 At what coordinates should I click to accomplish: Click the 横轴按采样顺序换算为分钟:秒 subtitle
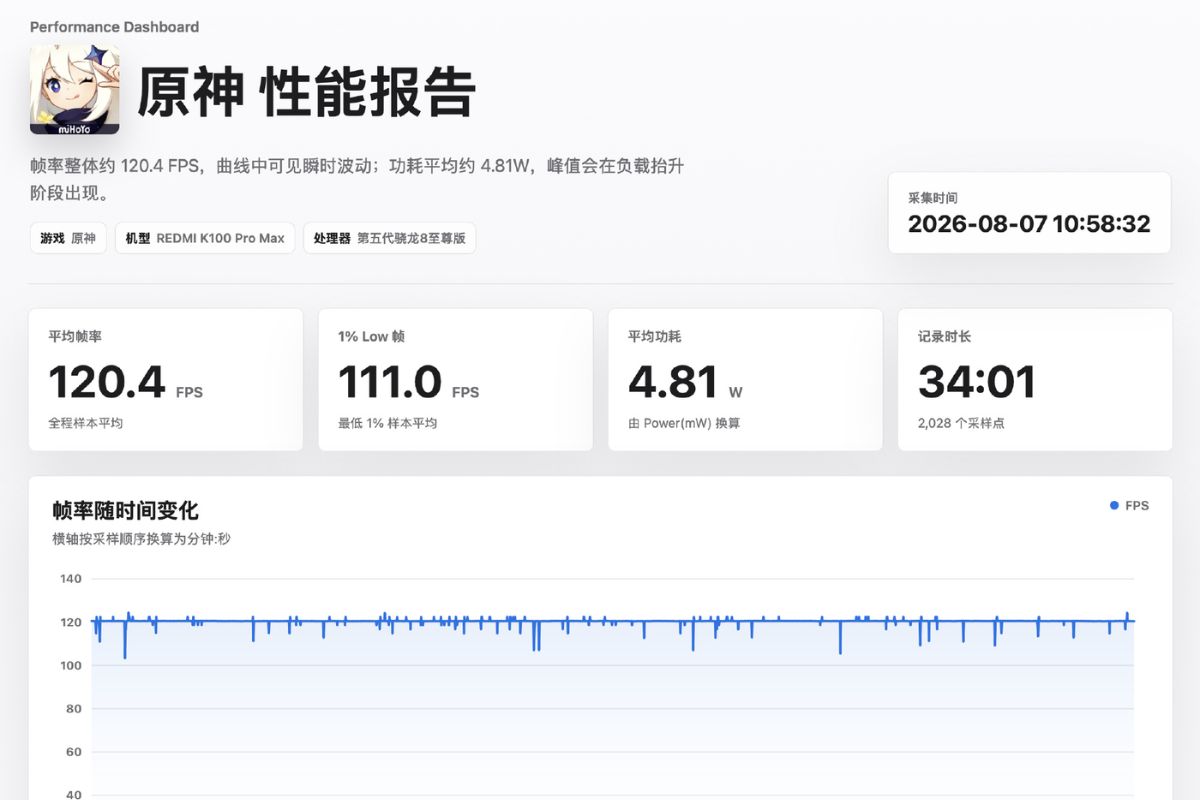(141, 539)
